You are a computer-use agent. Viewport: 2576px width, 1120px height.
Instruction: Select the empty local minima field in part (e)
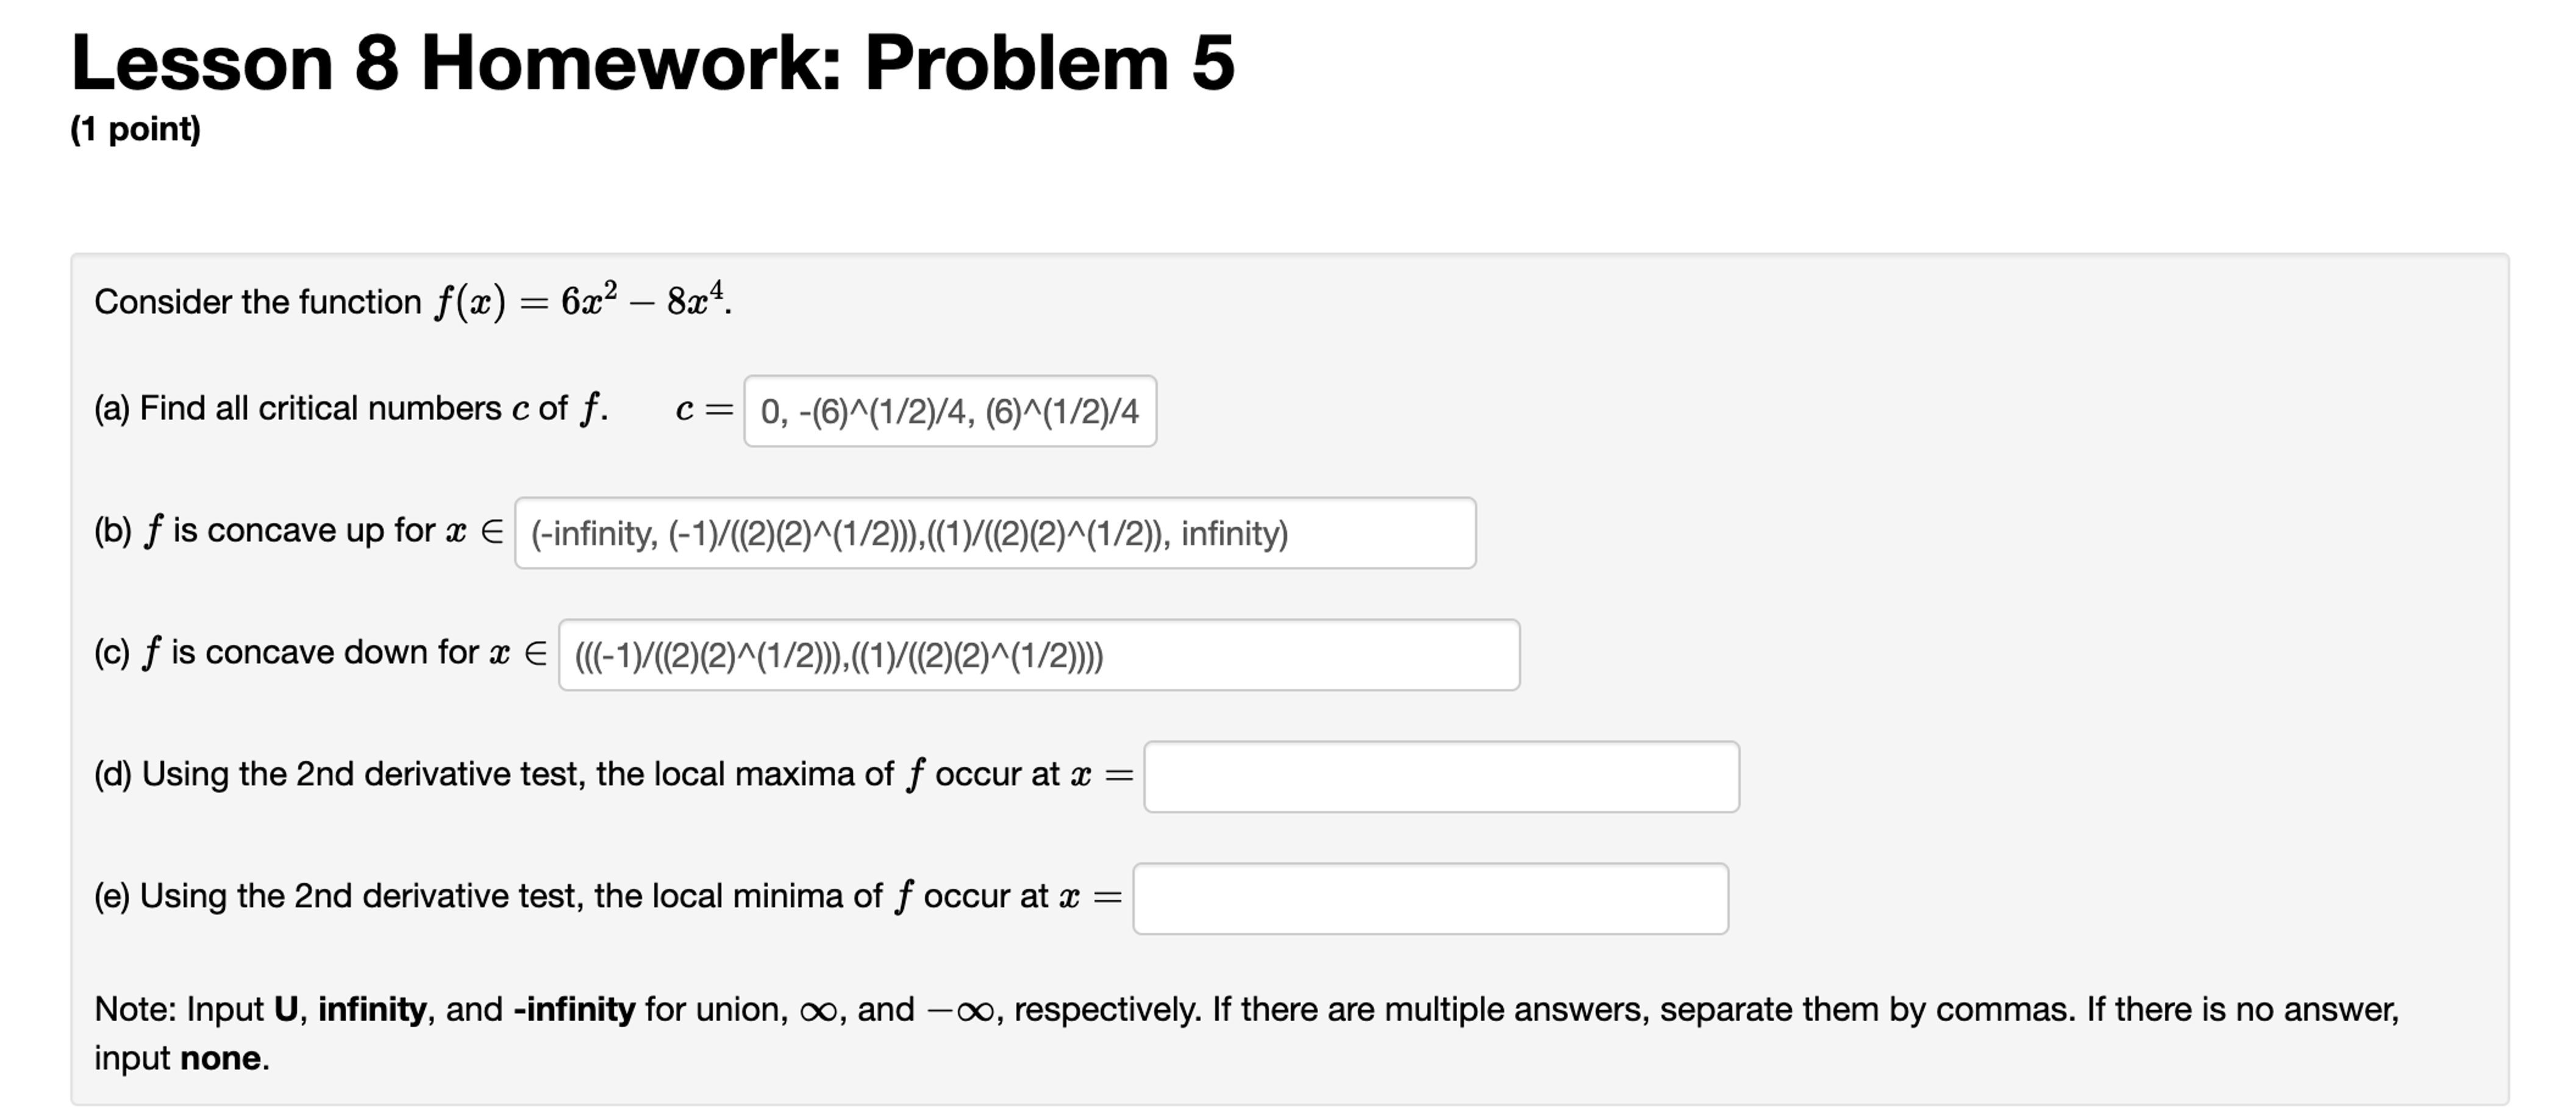click(x=1430, y=898)
